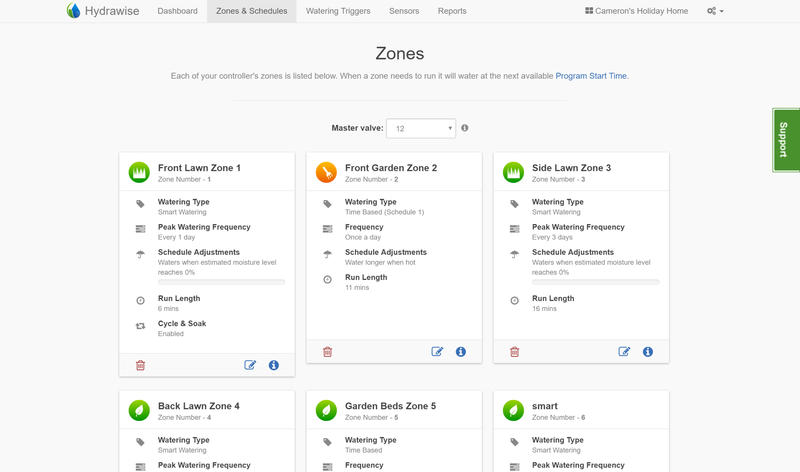Select the Zones & Schedules tab
Screen dimensions: 800x472
coord(252,11)
